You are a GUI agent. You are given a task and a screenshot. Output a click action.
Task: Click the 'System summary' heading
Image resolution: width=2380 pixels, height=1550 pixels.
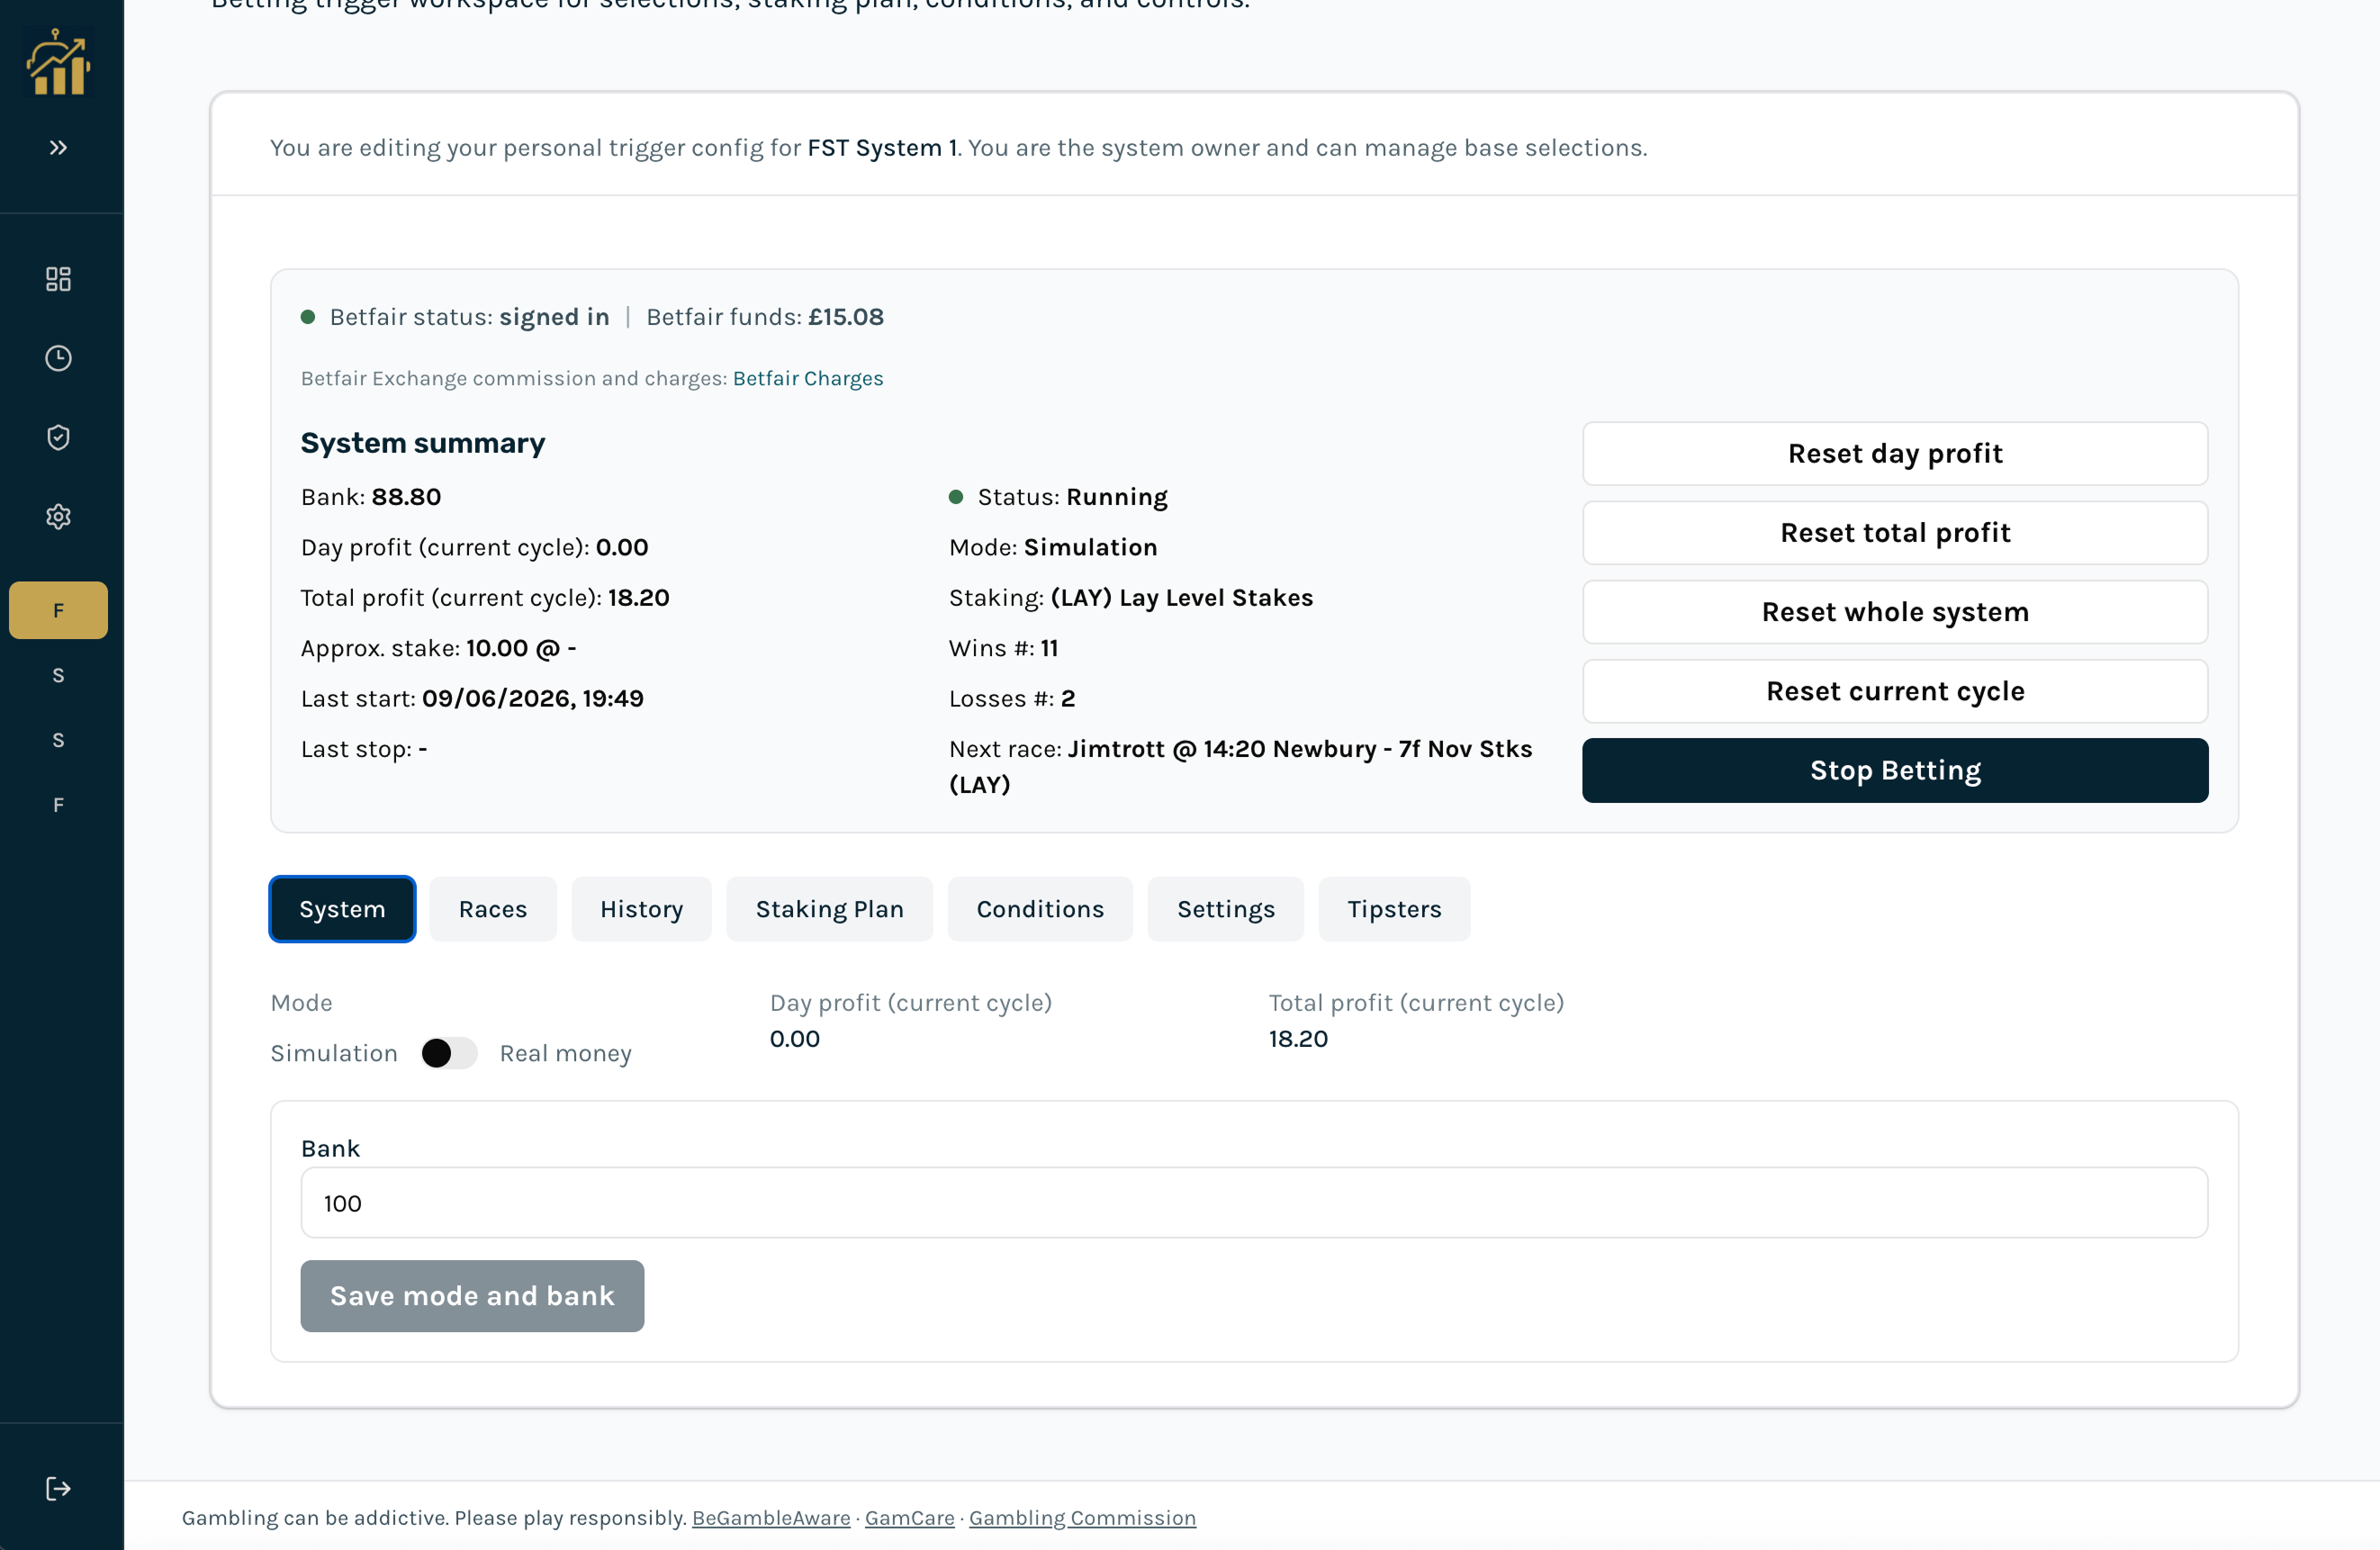(x=423, y=443)
